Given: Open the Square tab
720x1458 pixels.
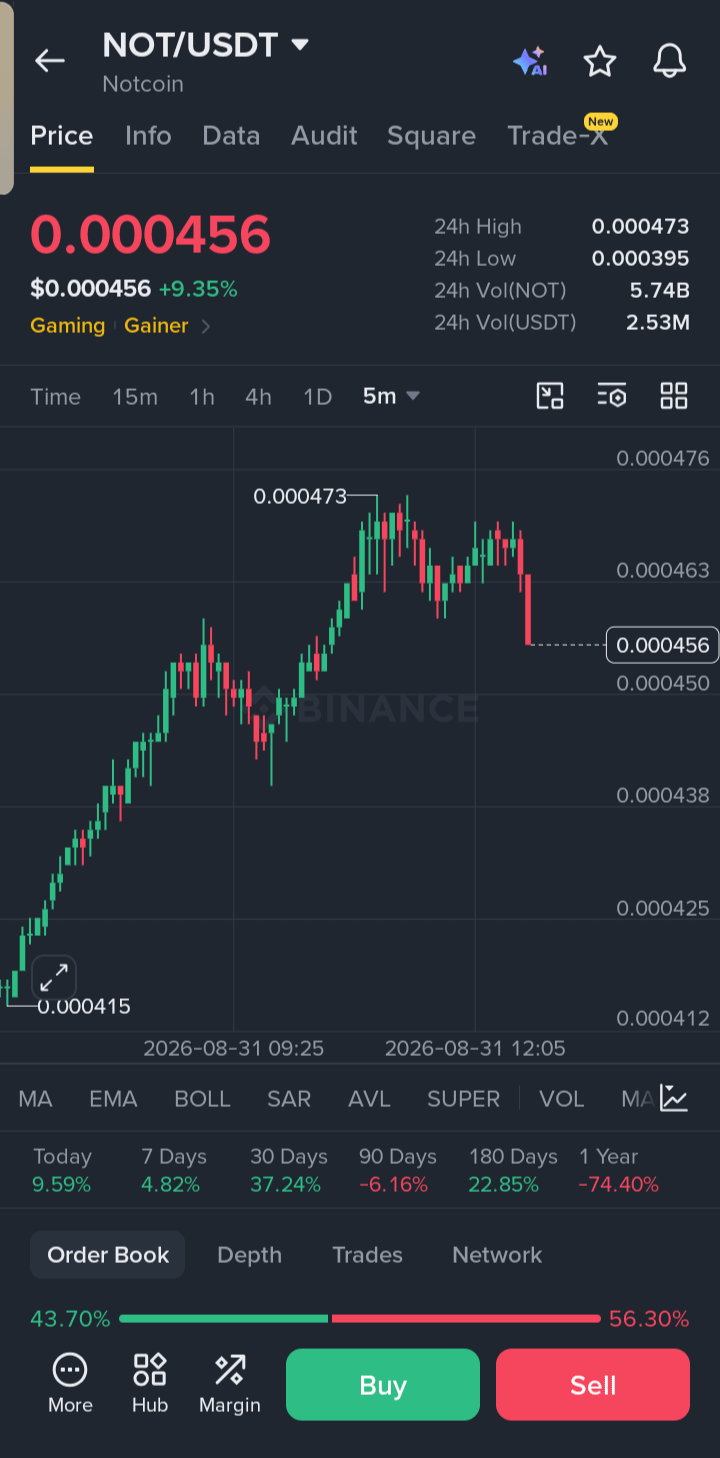Looking at the screenshot, I should 431,136.
